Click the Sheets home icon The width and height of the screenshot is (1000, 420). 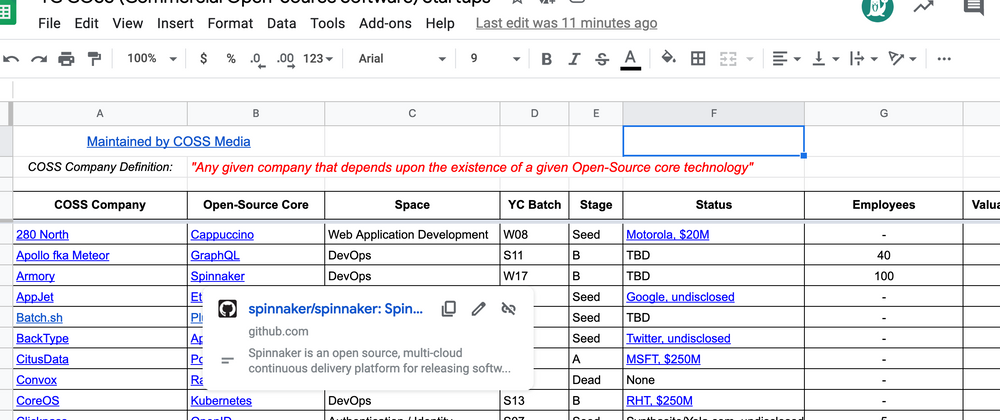pyautogui.click(x=8, y=13)
